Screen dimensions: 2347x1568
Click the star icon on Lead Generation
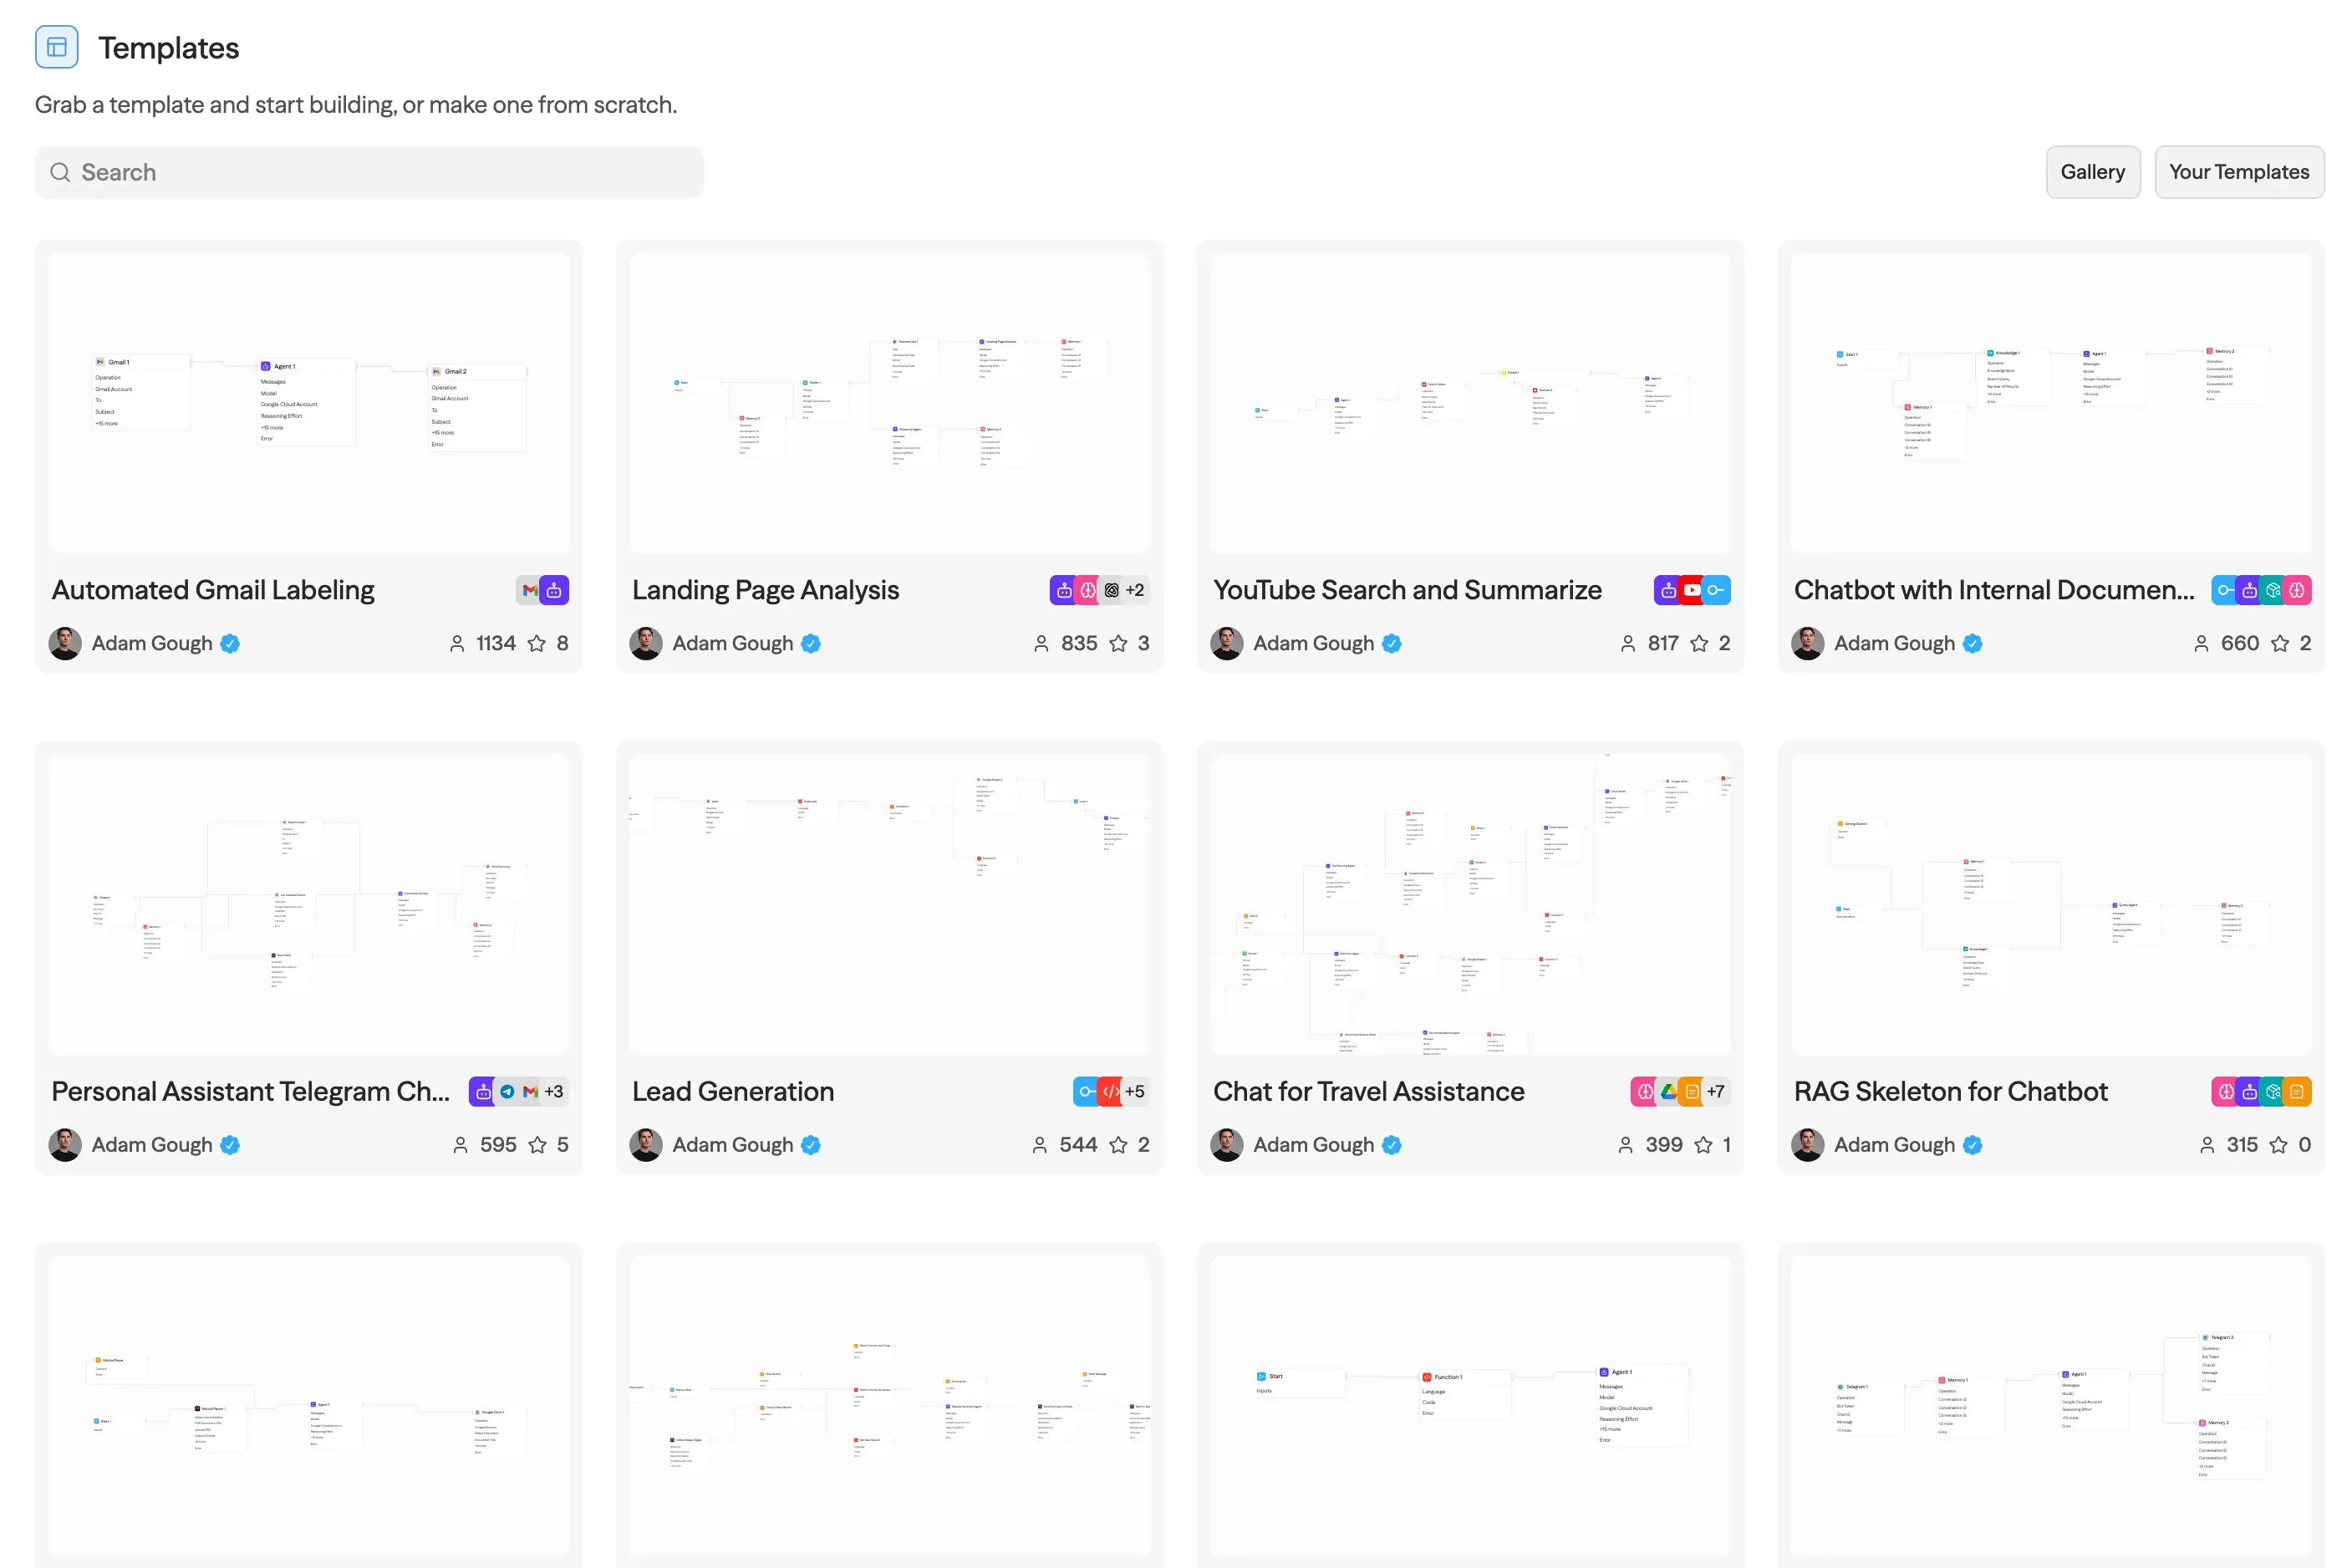pos(1118,1145)
